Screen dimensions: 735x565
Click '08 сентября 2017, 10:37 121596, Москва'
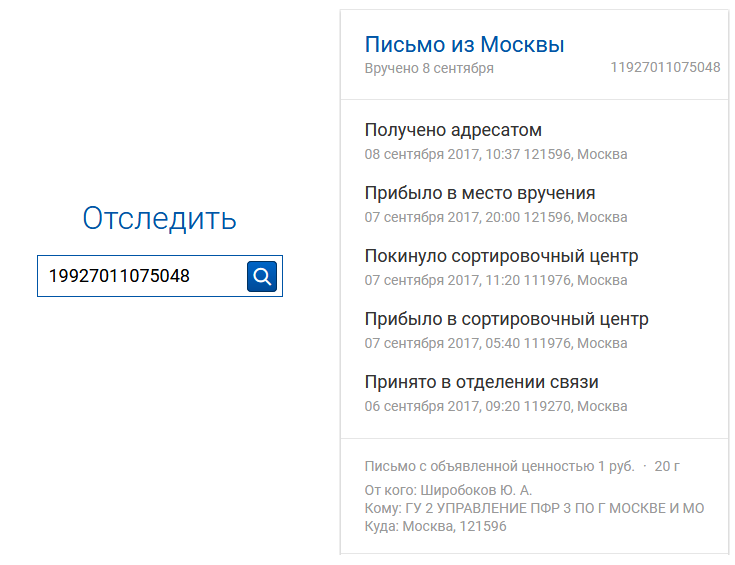point(496,154)
